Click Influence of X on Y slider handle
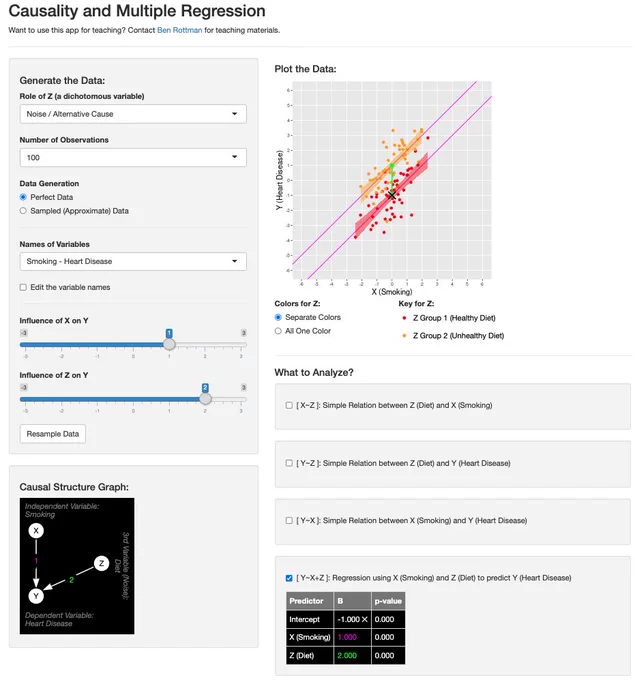Image resolution: width=635 pixels, height=680 pixels. click(169, 344)
